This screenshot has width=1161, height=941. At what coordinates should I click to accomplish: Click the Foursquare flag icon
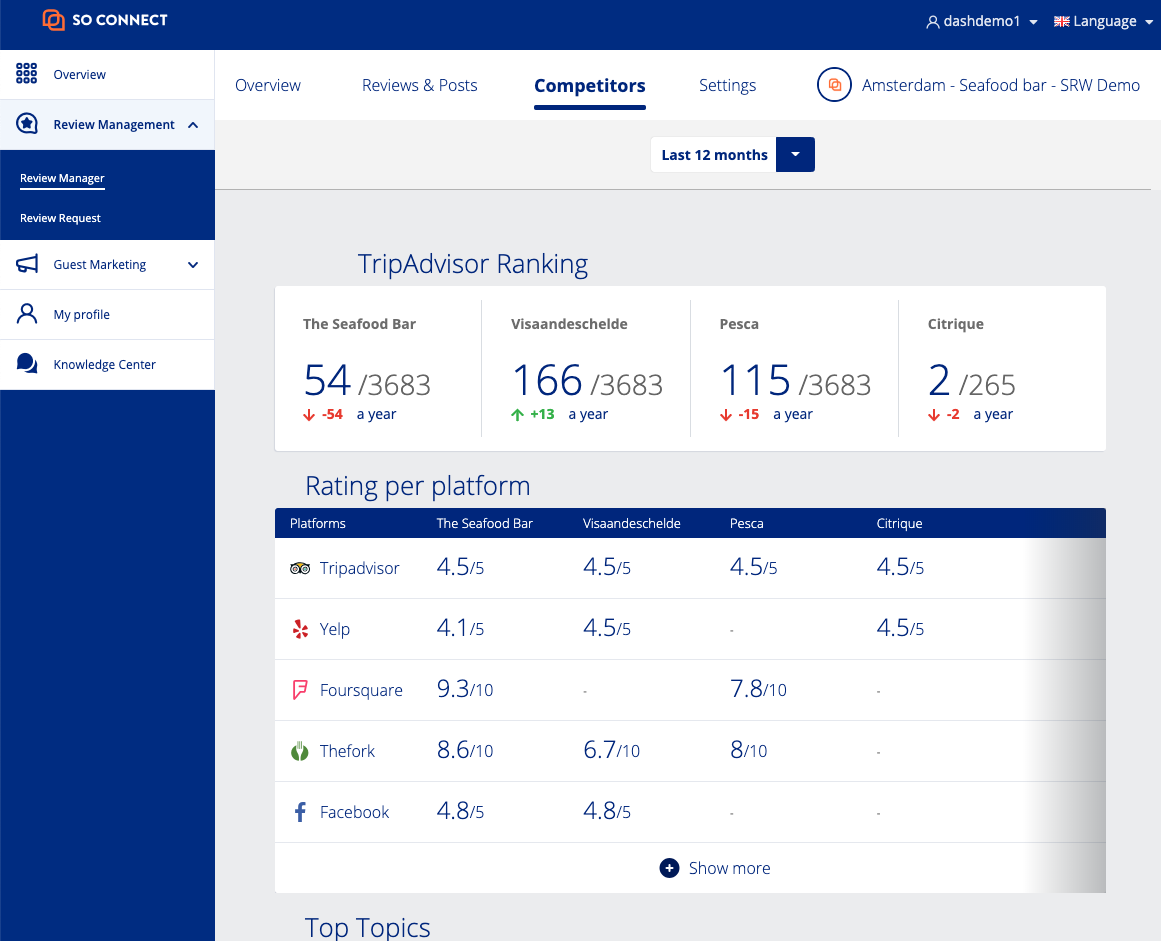[x=300, y=690]
